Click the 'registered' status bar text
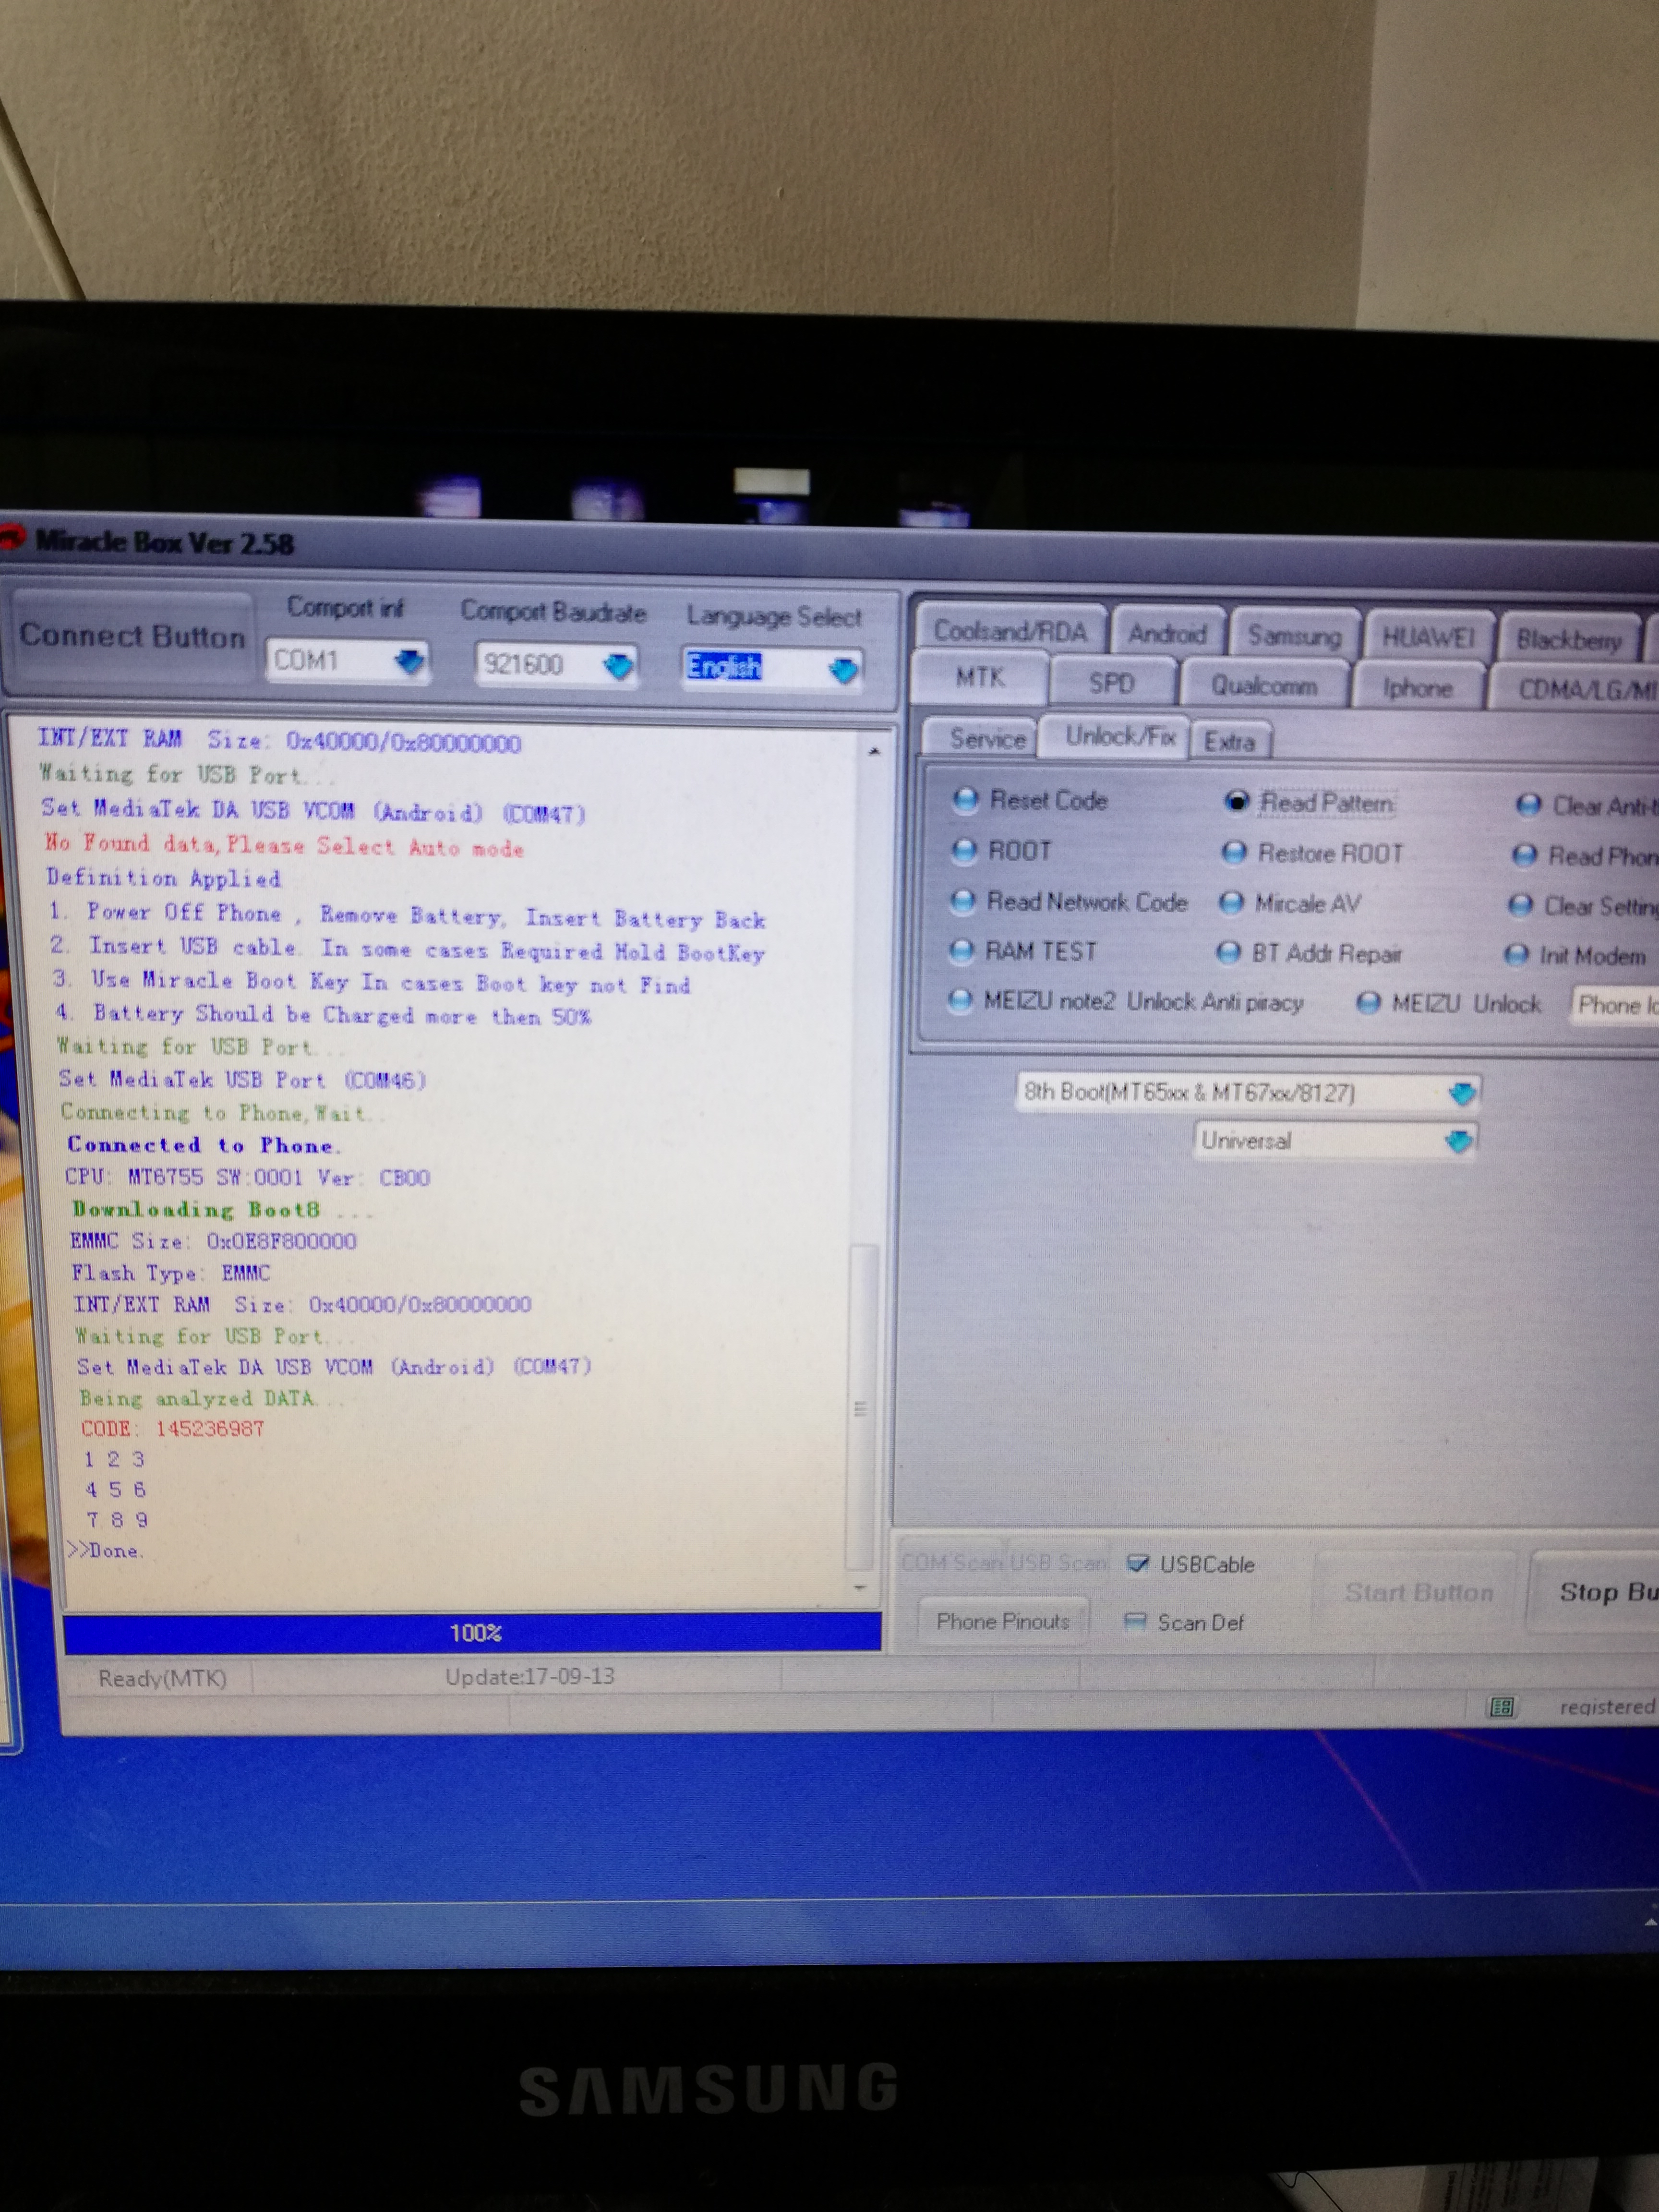1659x2212 pixels. [1607, 1706]
